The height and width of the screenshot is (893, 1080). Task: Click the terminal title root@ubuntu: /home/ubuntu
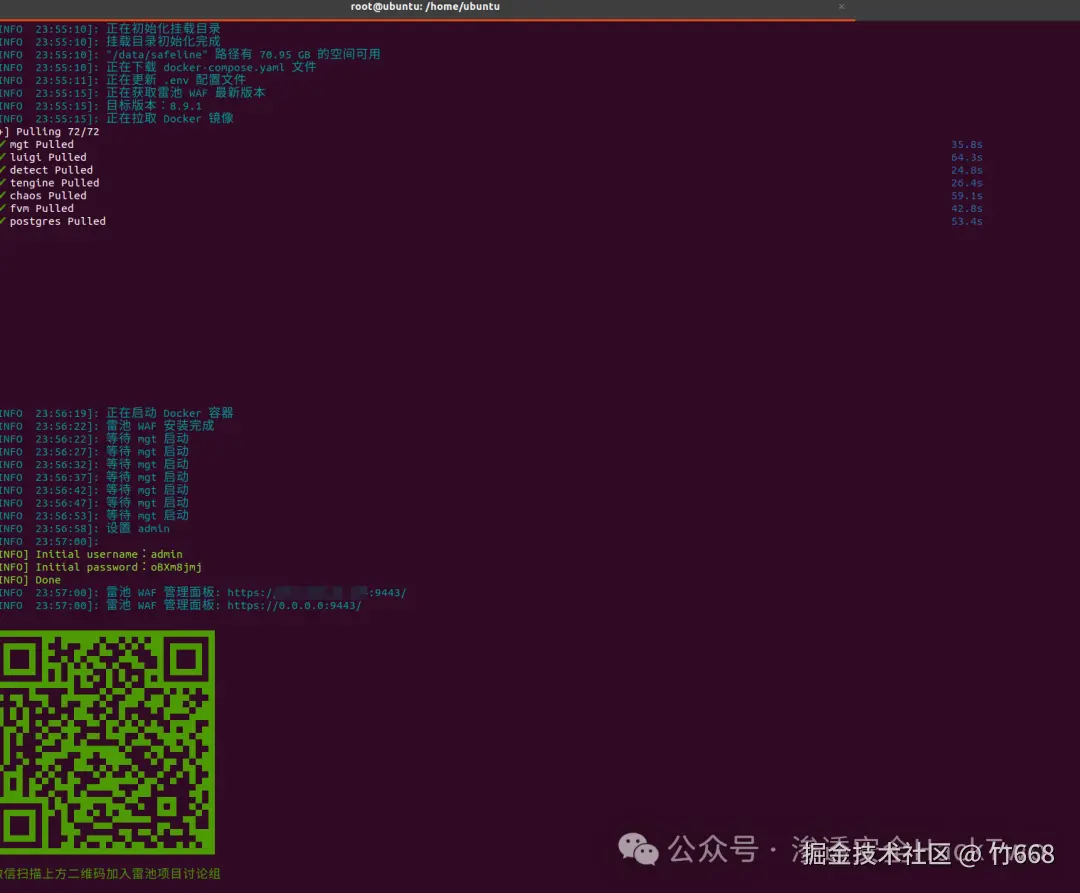[x=425, y=6]
